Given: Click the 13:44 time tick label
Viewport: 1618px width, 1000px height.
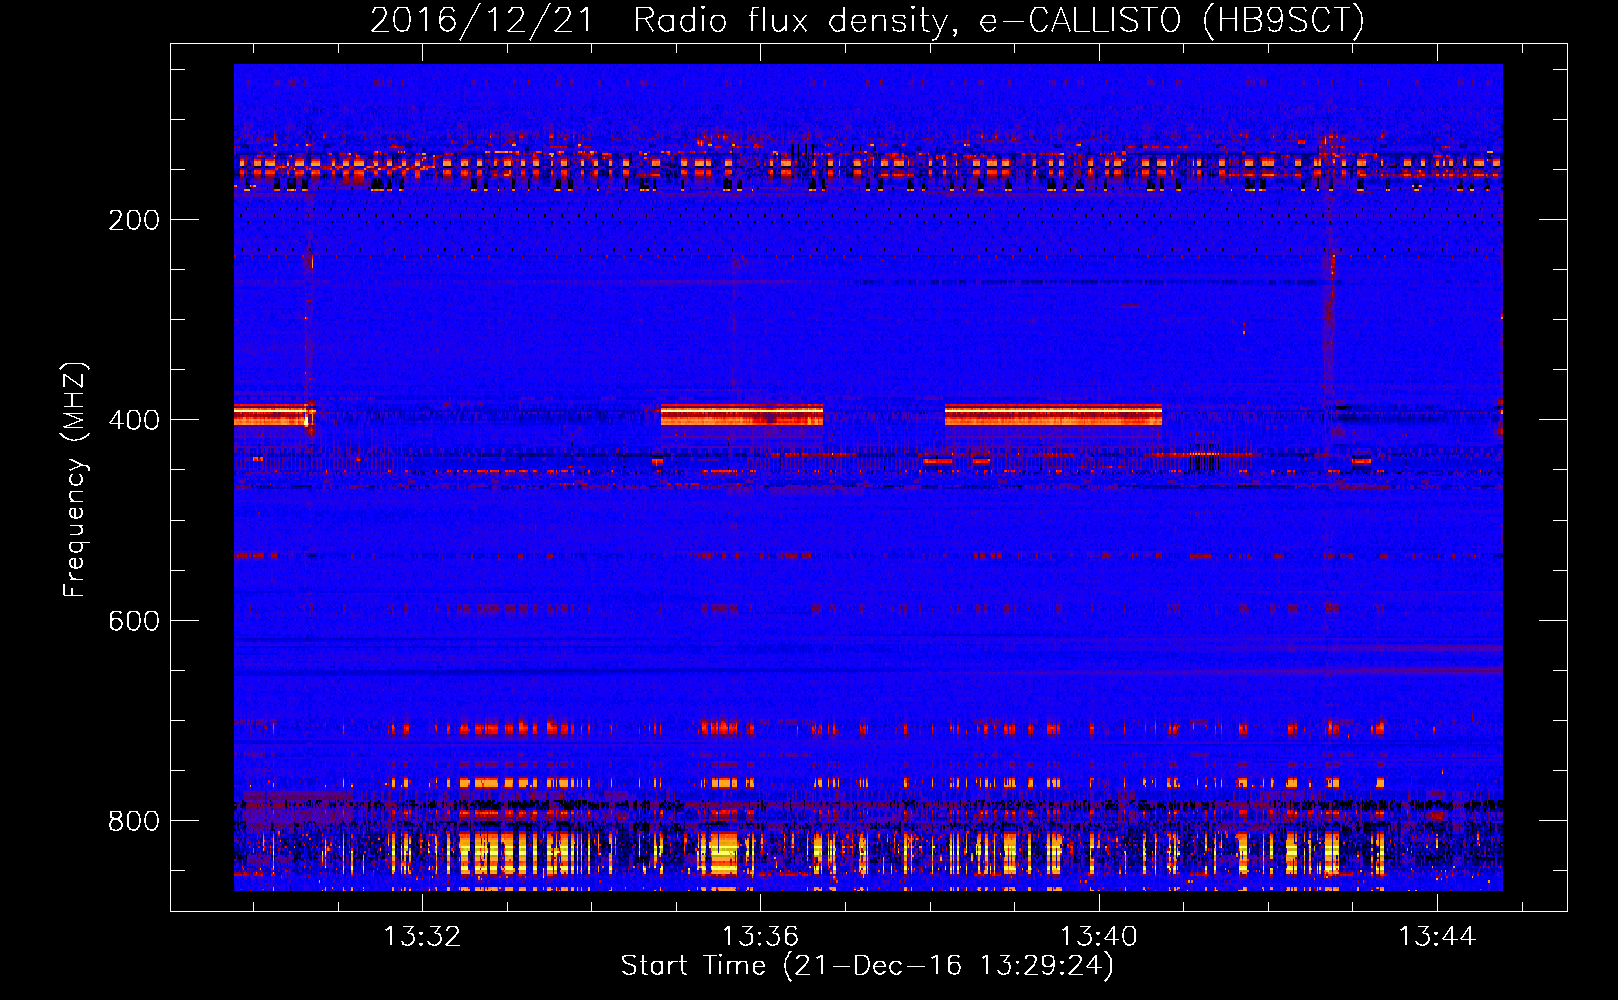Looking at the screenshot, I should [1436, 936].
